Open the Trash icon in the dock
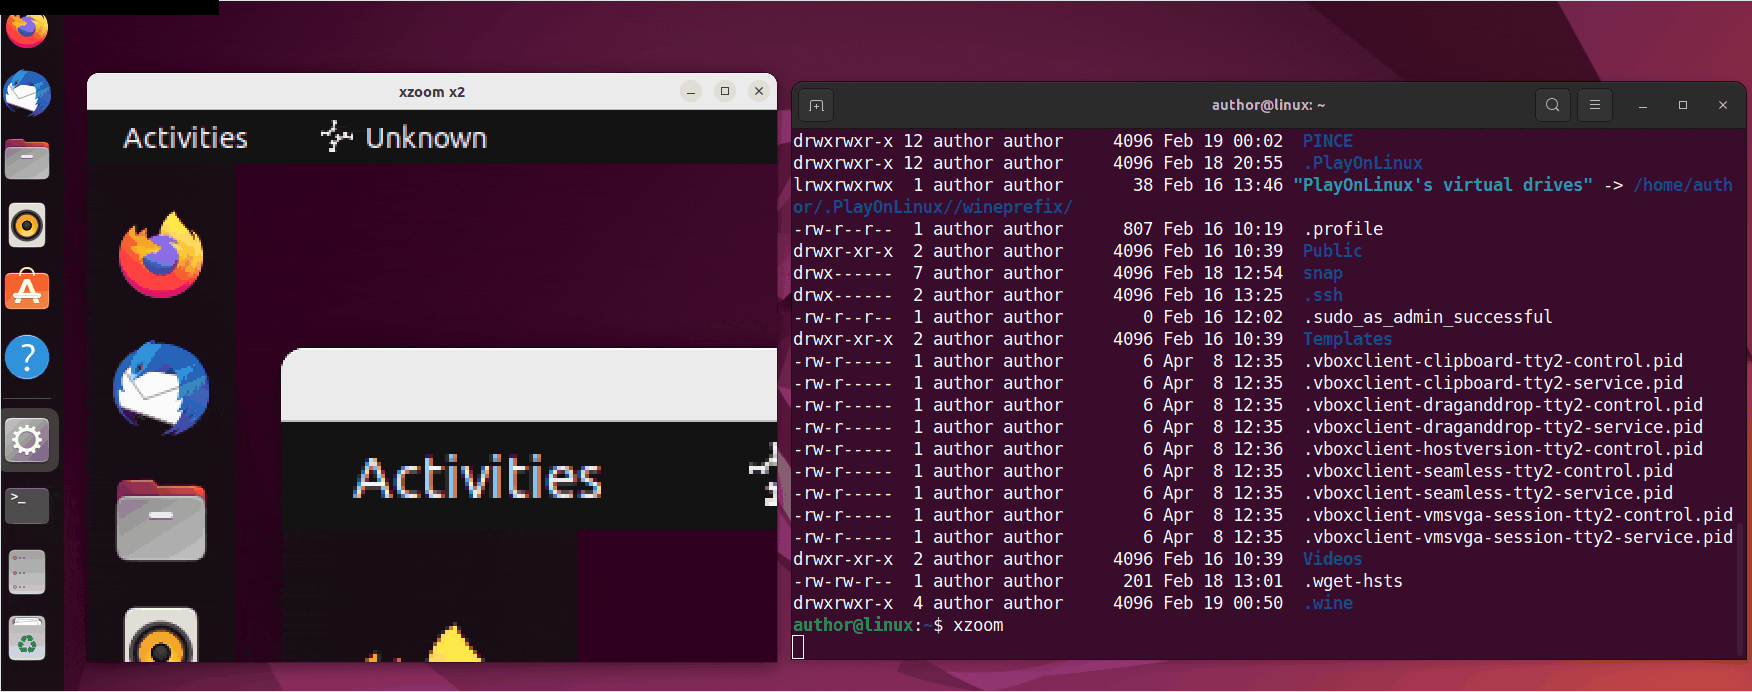The image size is (1752, 692). coord(27,638)
